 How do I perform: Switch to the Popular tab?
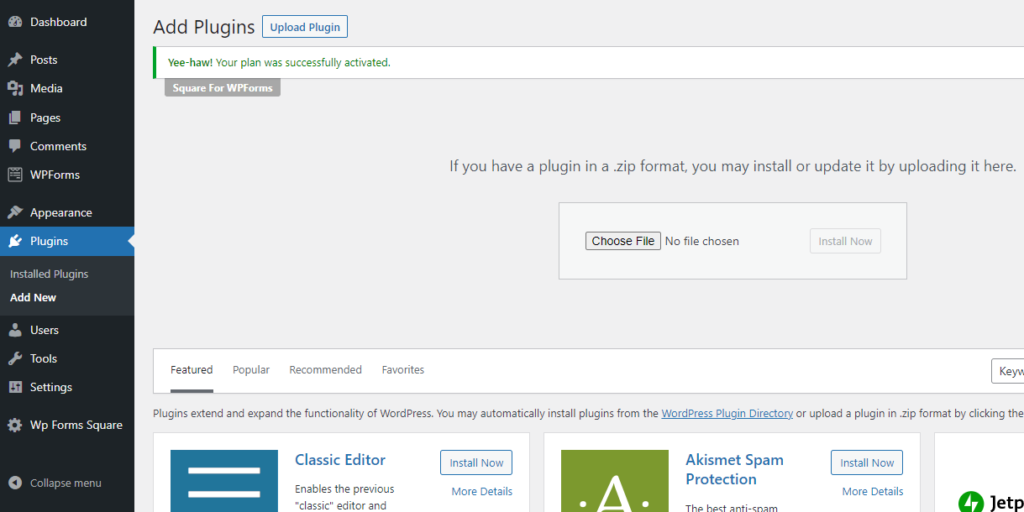(x=251, y=370)
